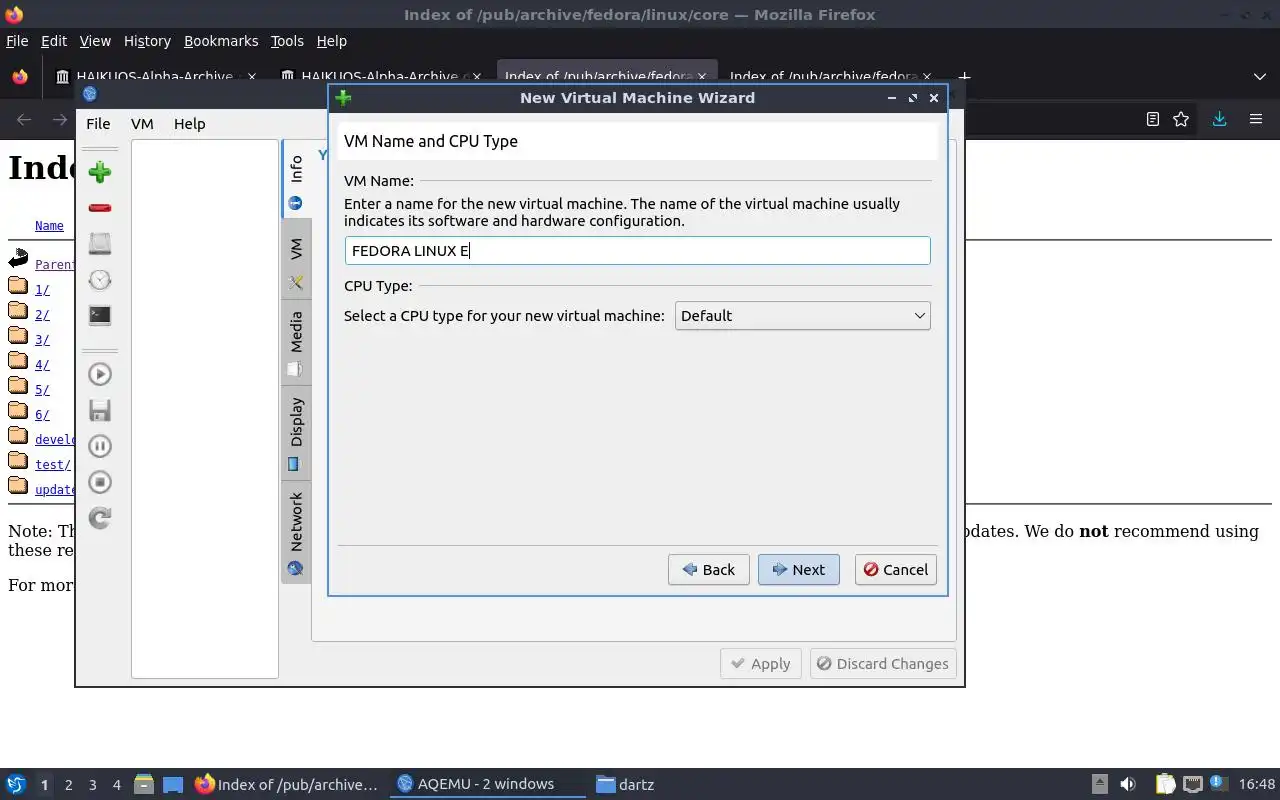Image resolution: width=1280 pixels, height=800 pixels.
Task: Switch to virtual desktop 3
Action: coord(93,785)
